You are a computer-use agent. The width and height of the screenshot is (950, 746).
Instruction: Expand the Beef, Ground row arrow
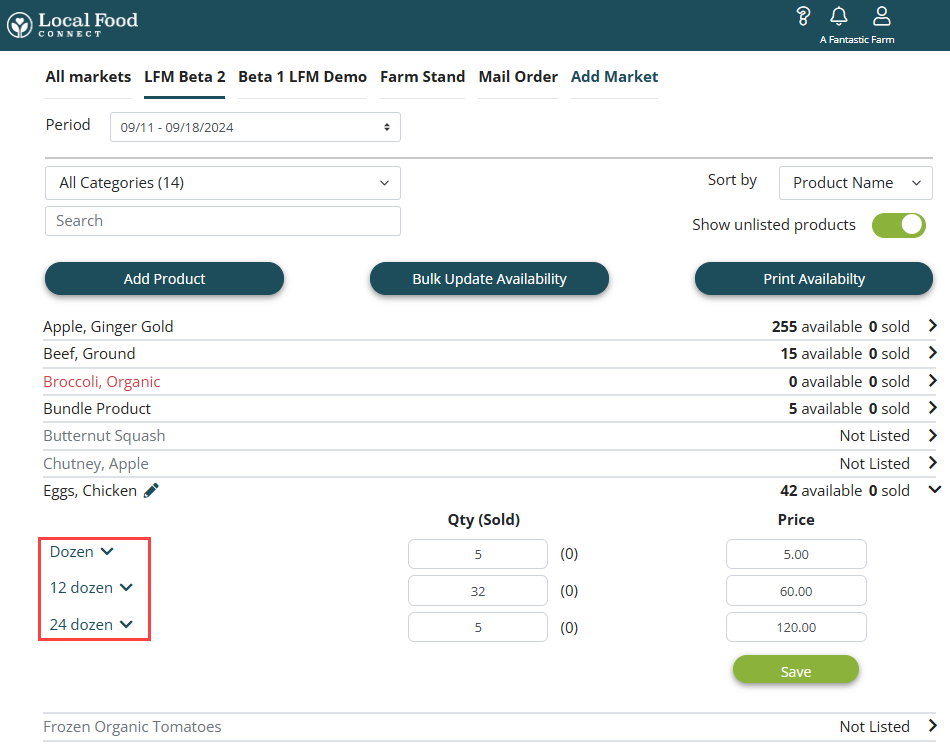pyautogui.click(x=933, y=353)
